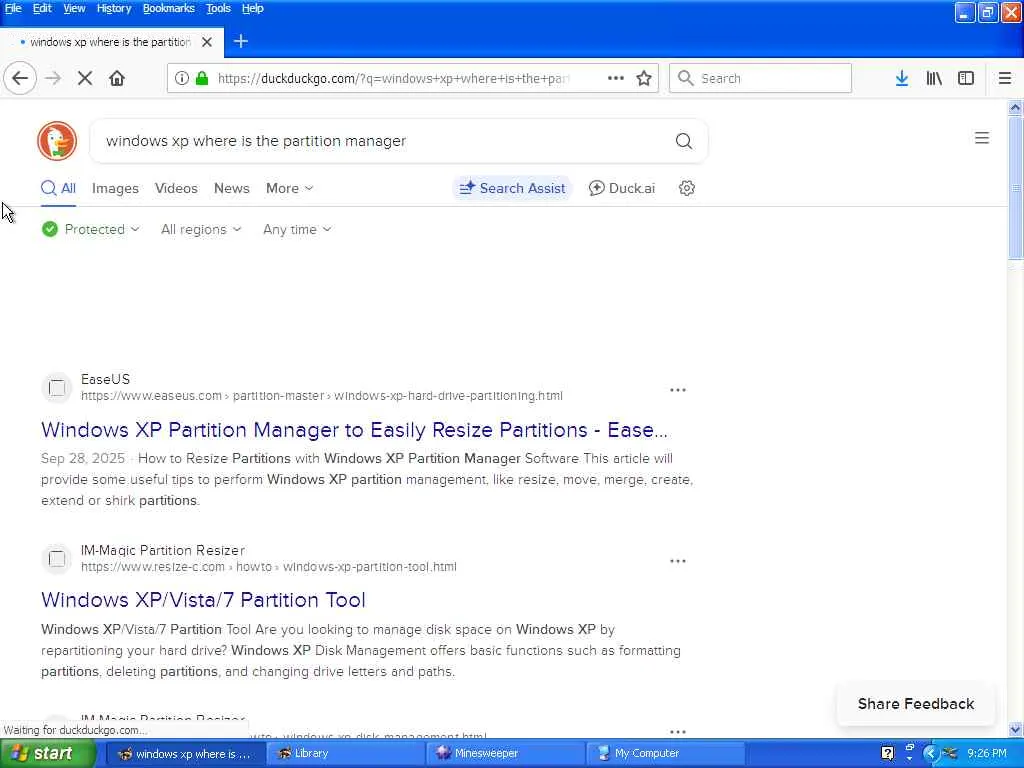This screenshot has width=1024, height=768.
Task: Switch to Minesweeper in taskbar
Action: point(505,753)
